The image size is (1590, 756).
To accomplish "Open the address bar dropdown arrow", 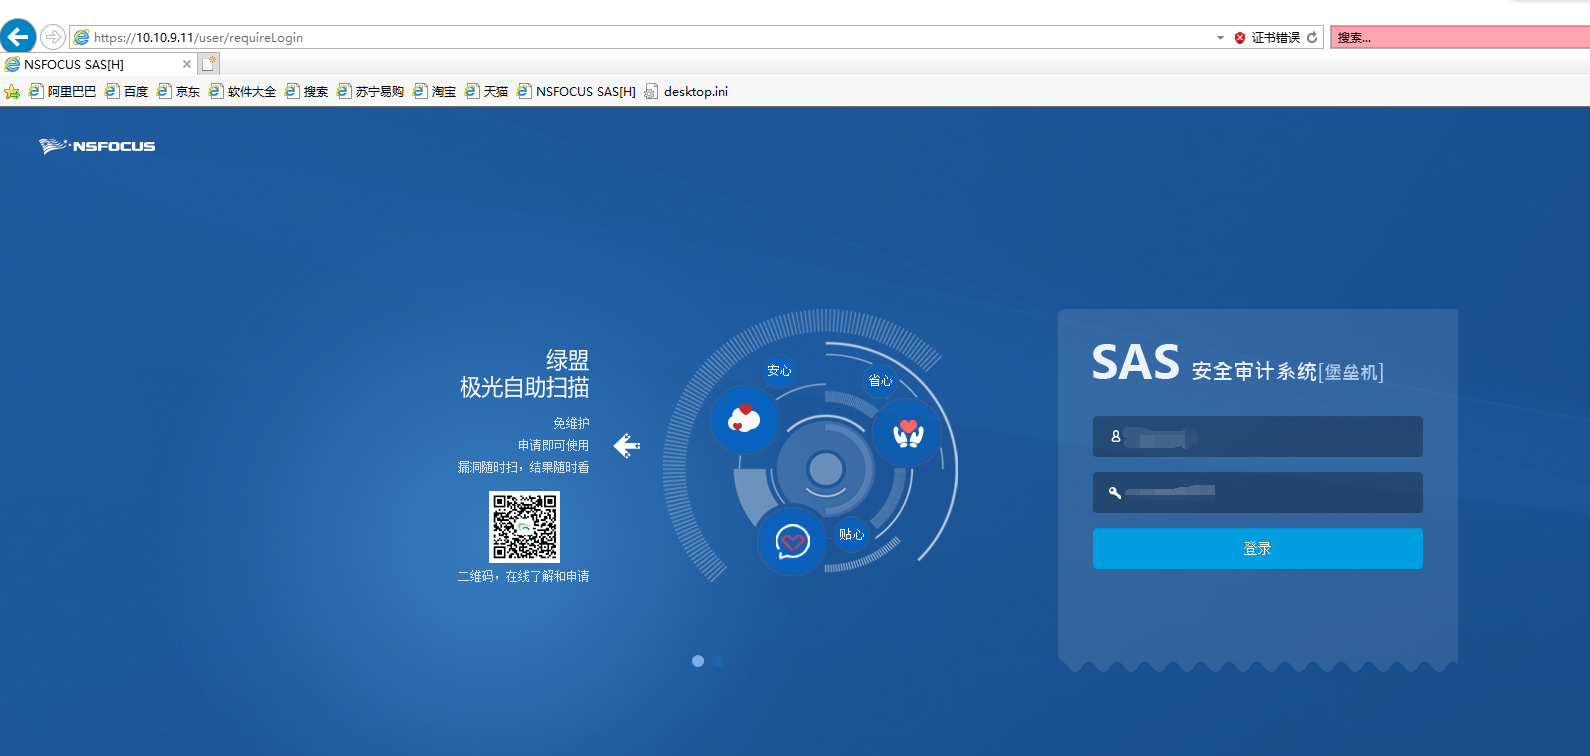I will 1220,37.
